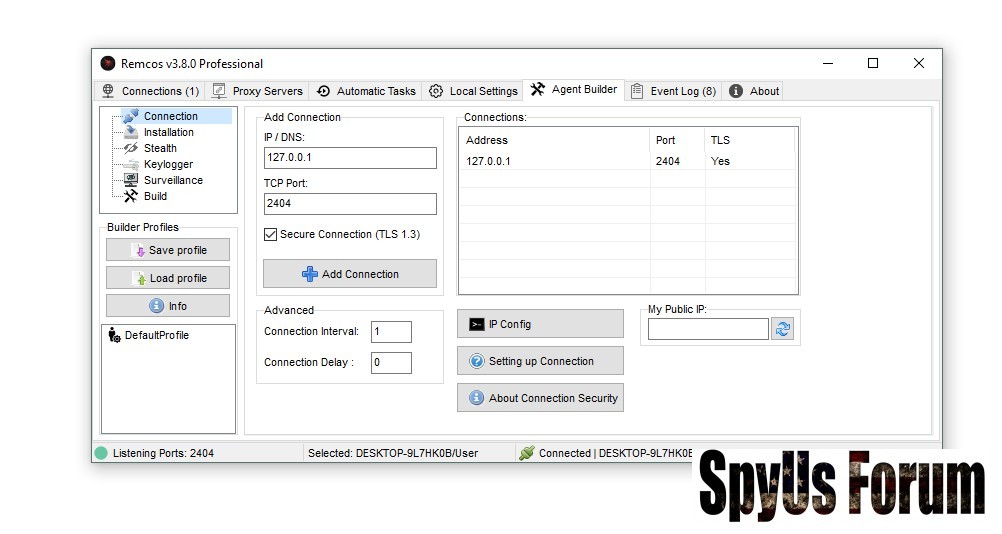Switch to the Event Log (8) tab
Image resolution: width=1002 pixels, height=534 pixels.
point(673,91)
